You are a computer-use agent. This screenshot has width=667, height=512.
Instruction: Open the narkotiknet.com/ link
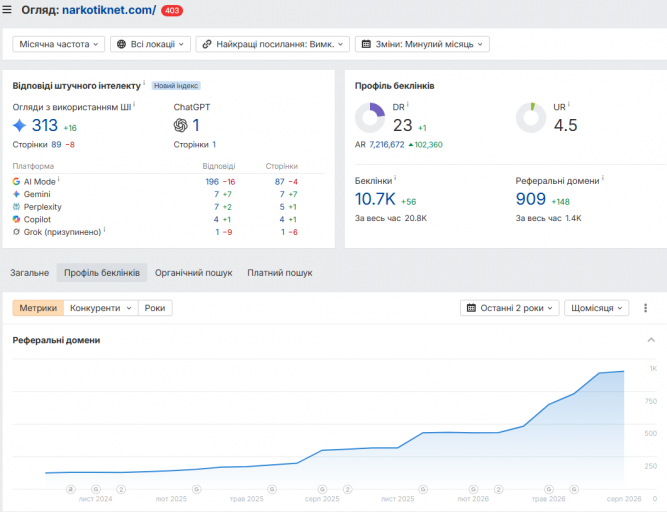[x=109, y=10]
